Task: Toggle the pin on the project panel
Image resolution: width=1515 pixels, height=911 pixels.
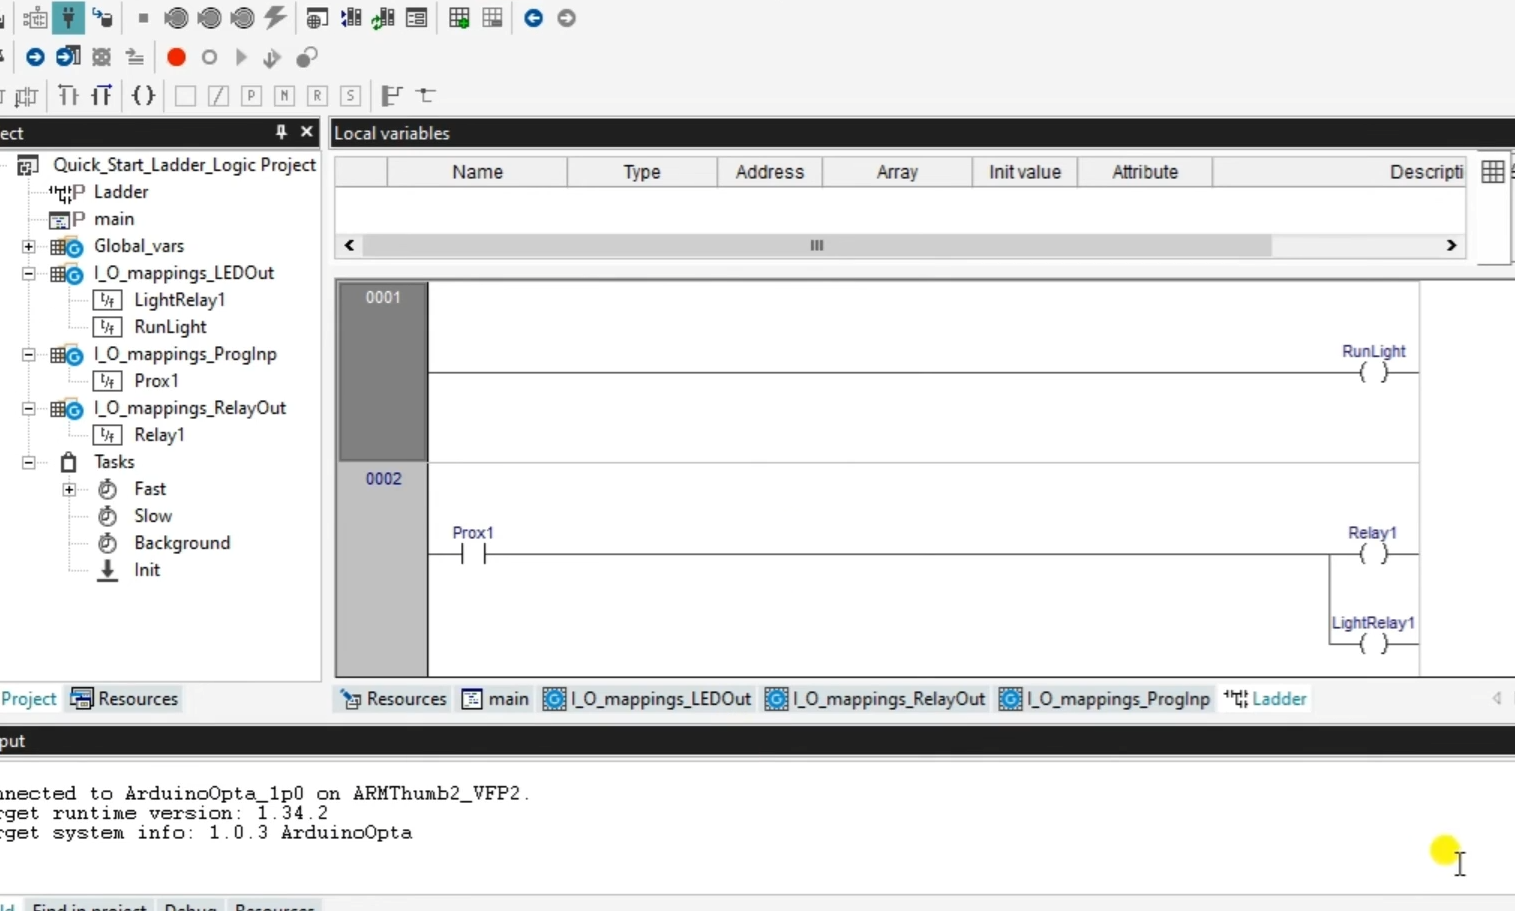Action: [x=281, y=132]
